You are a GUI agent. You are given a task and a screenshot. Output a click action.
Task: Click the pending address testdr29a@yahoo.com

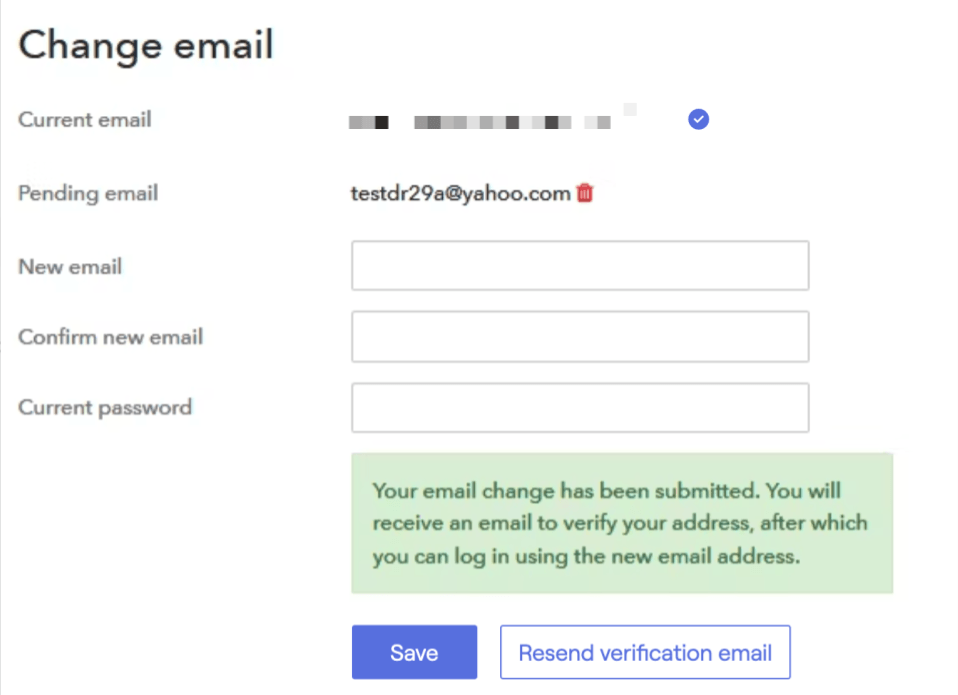tap(460, 193)
